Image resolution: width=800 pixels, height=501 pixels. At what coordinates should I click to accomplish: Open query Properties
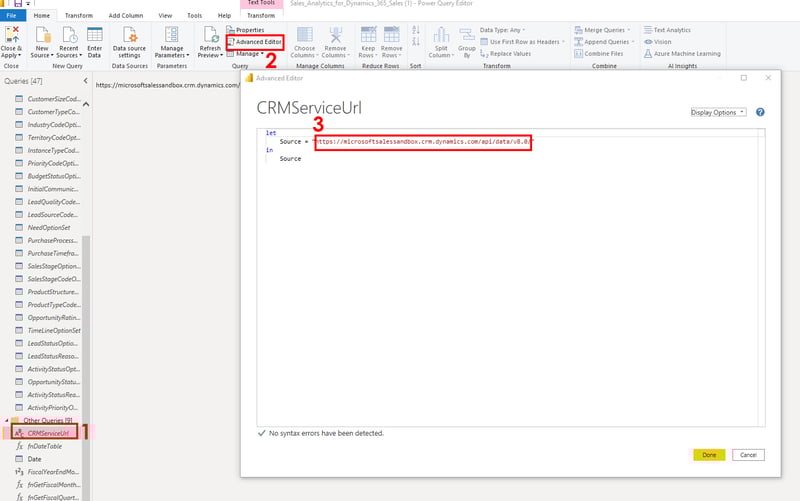tap(245, 30)
